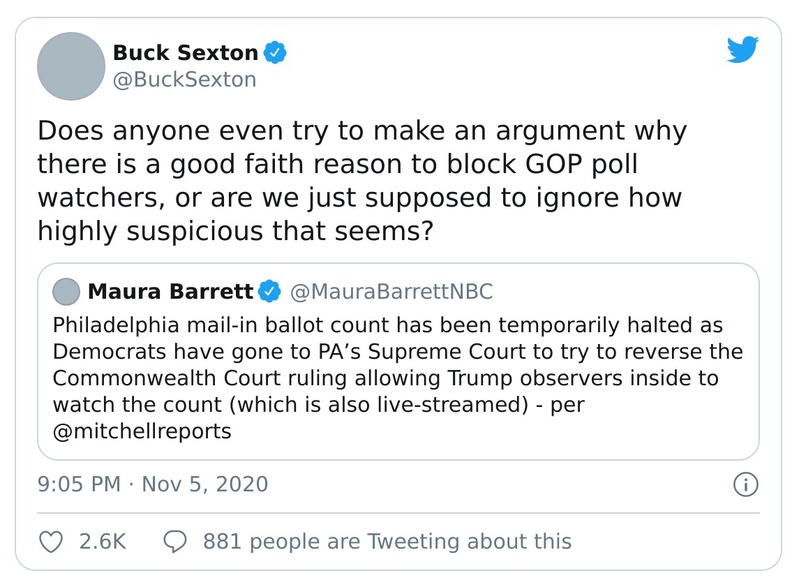This screenshot has width=799, height=587.
Task: Open the Maura Barrett display name
Action: [171, 291]
